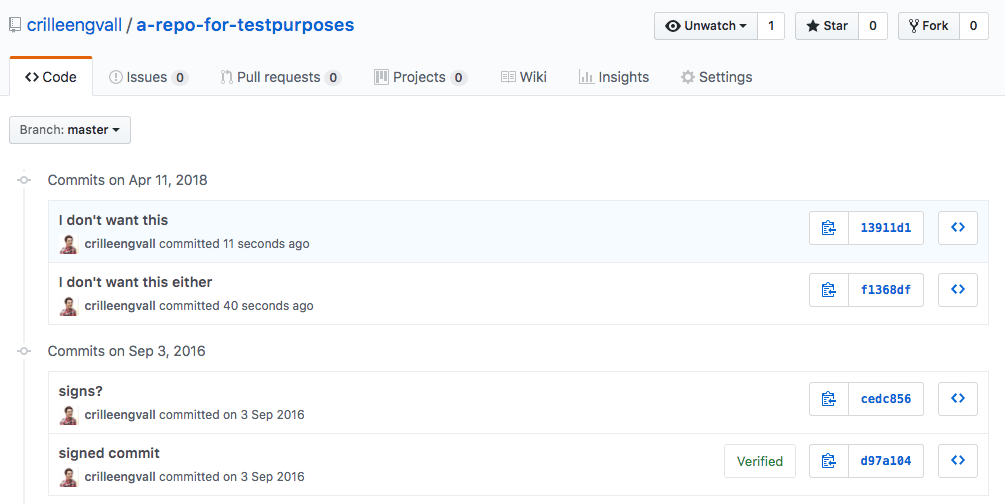Click author crilleengvall on '40 seconds ago' commit
The width and height of the screenshot is (1005, 504).
[120, 306]
